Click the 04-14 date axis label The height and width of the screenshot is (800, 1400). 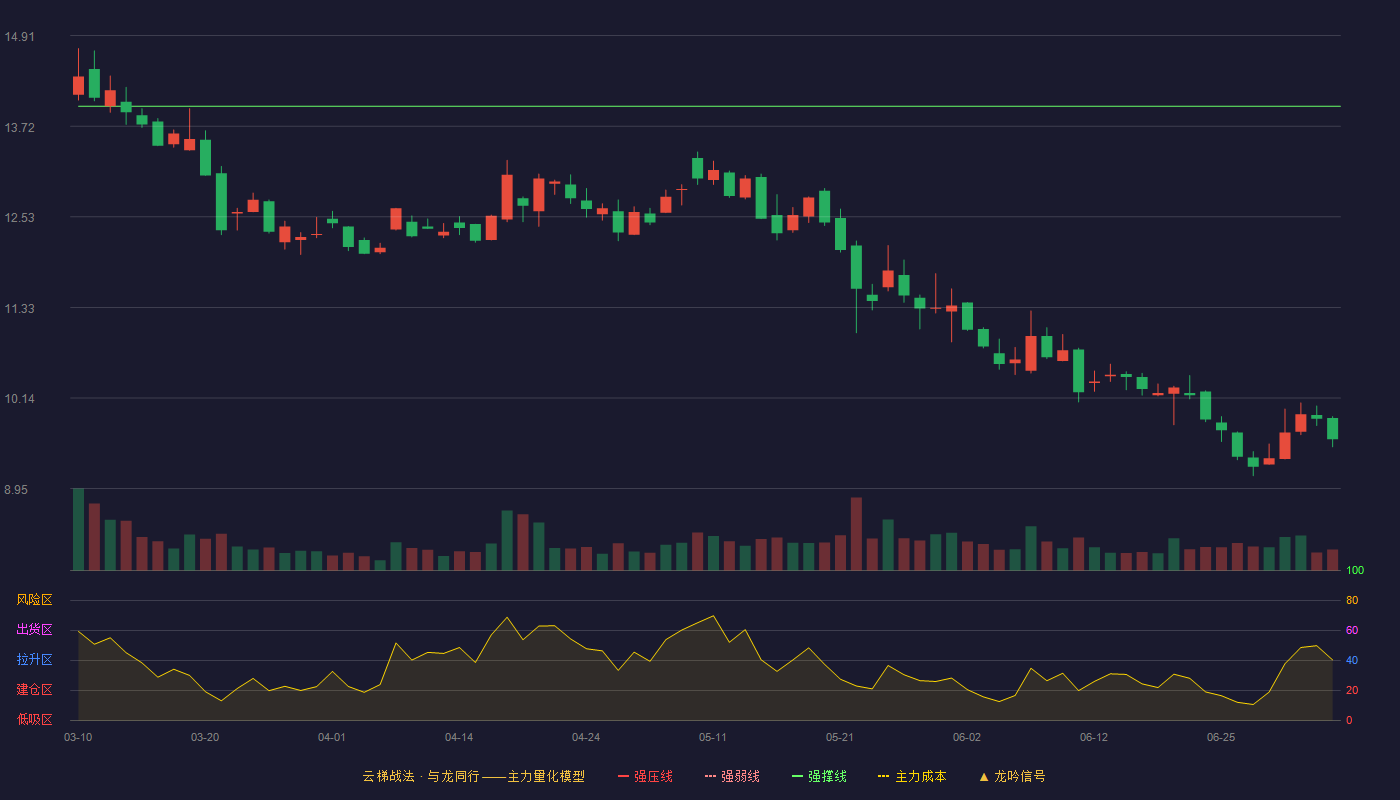(x=459, y=737)
